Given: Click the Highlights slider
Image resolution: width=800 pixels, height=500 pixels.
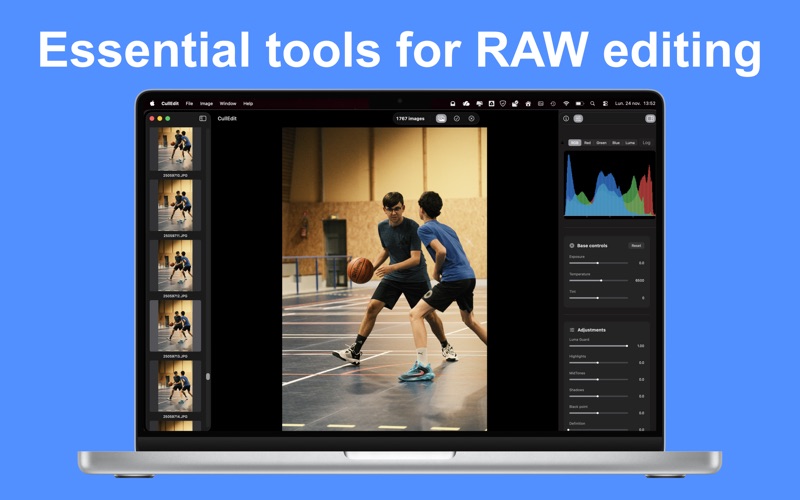Looking at the screenshot, I should pos(598,363).
